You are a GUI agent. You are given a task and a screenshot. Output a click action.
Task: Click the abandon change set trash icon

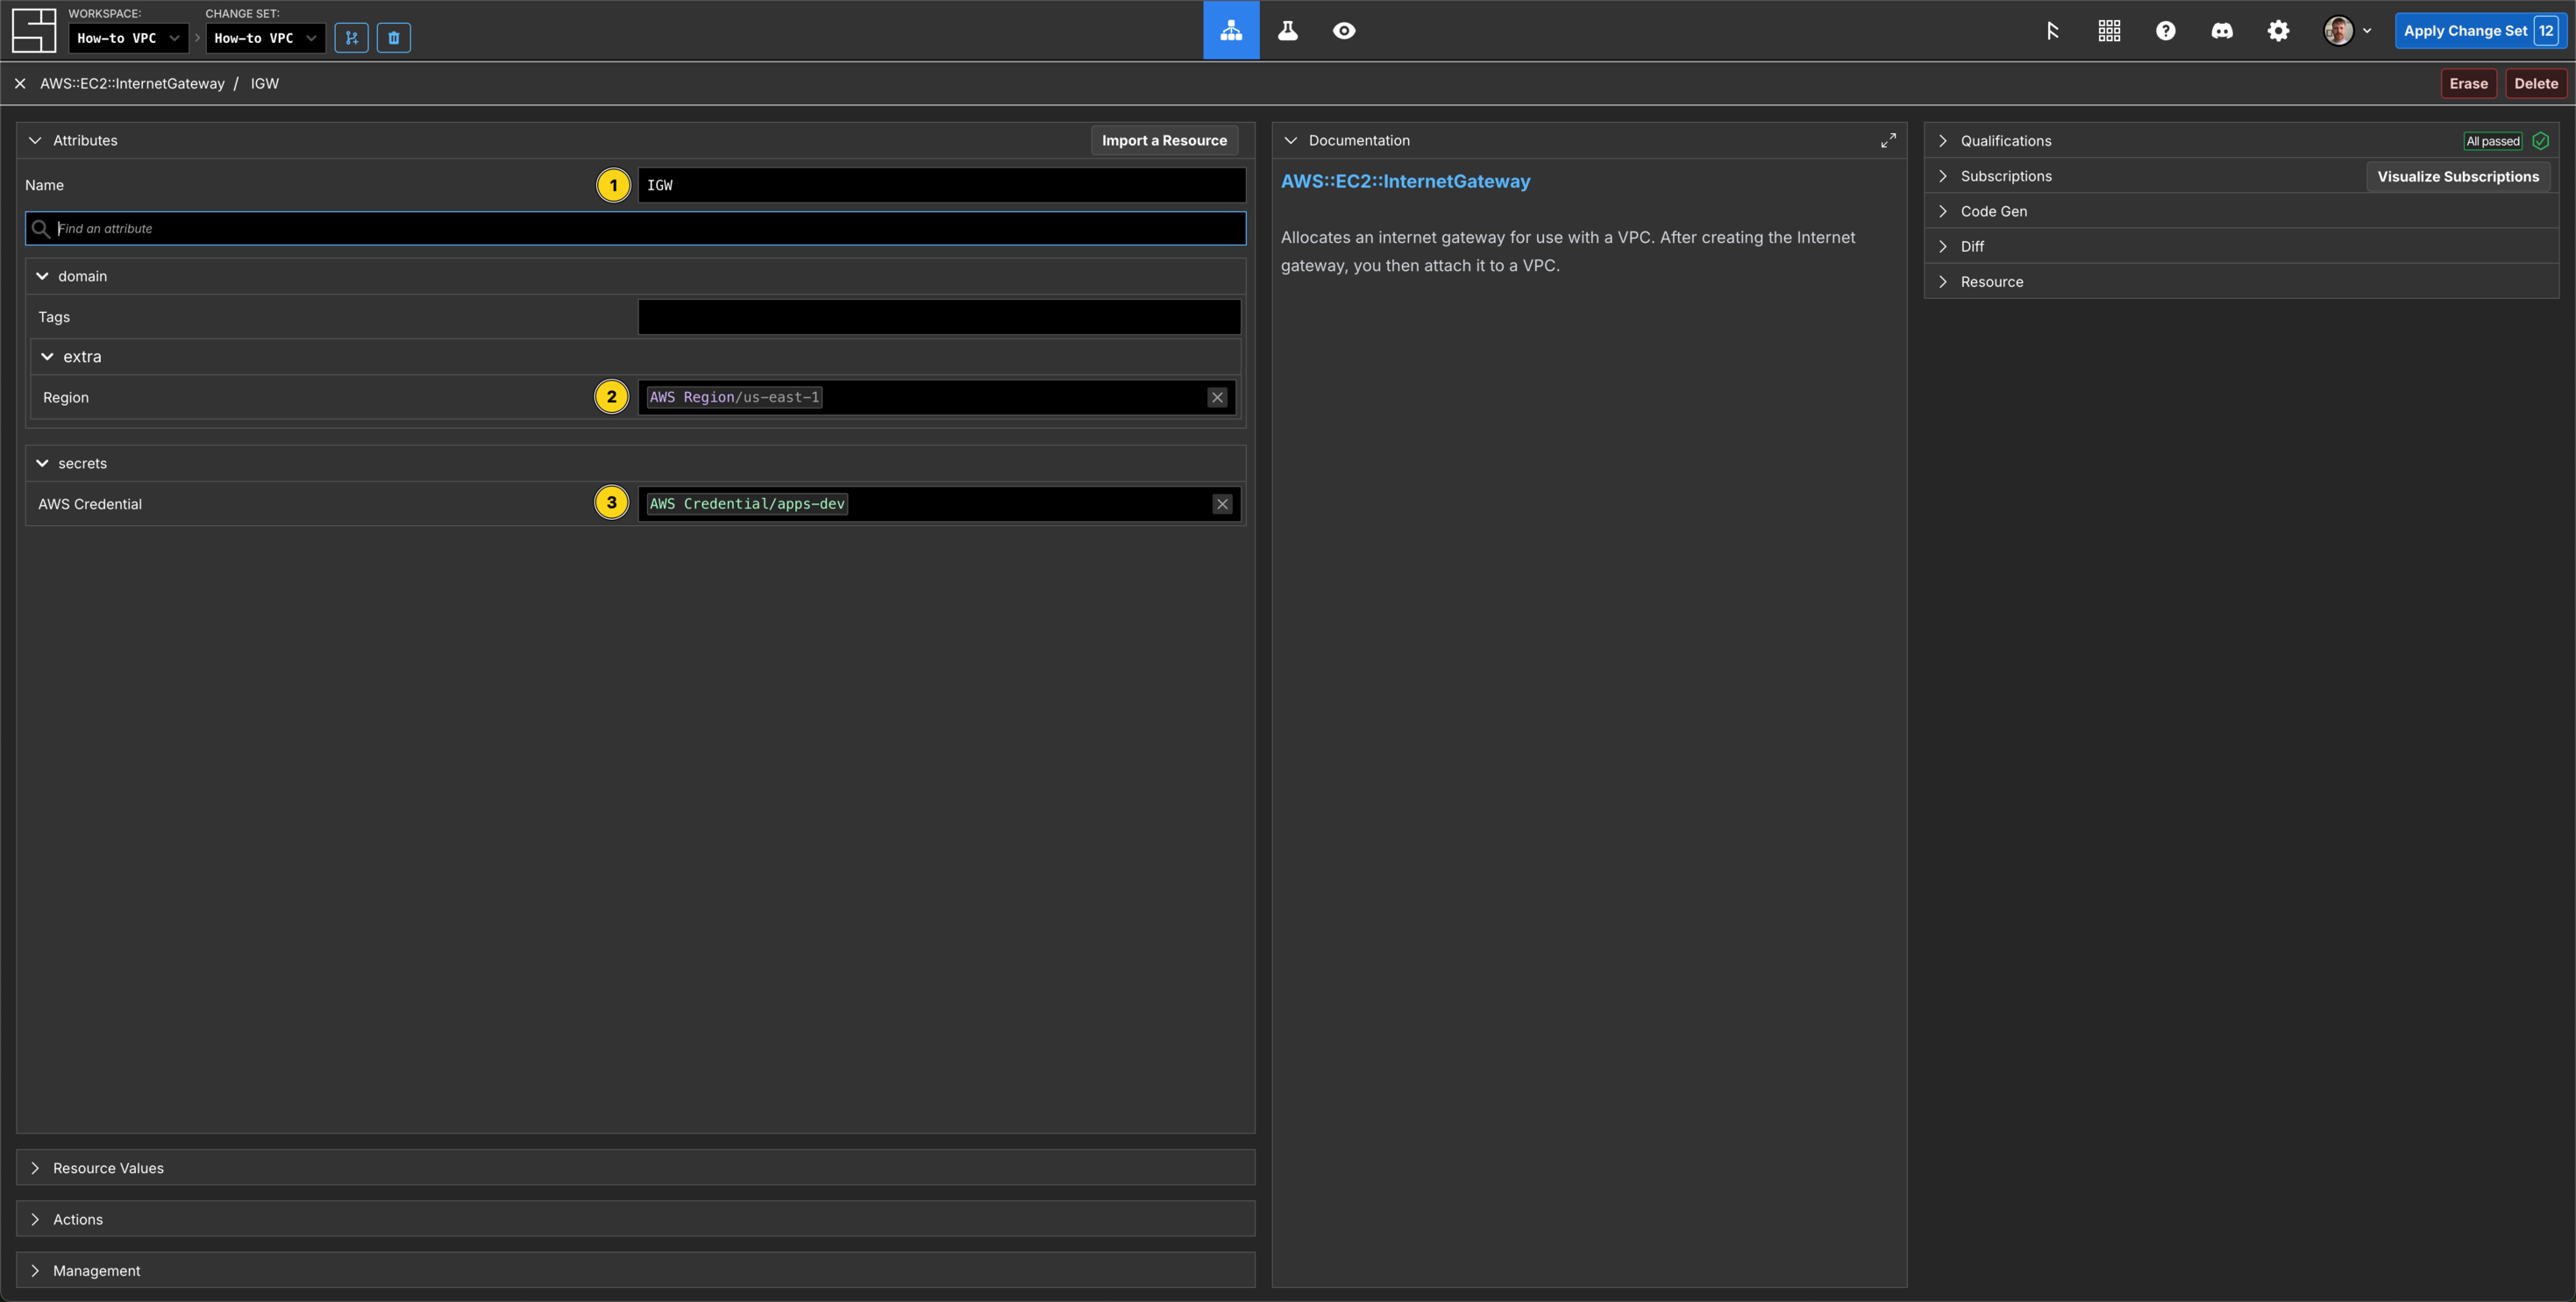pyautogui.click(x=394, y=38)
